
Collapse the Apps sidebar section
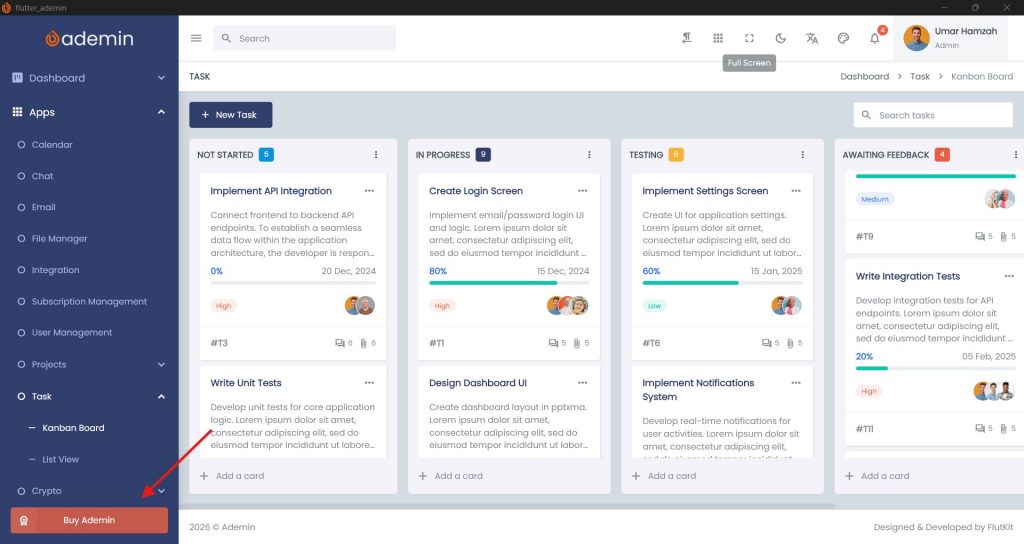[161, 112]
